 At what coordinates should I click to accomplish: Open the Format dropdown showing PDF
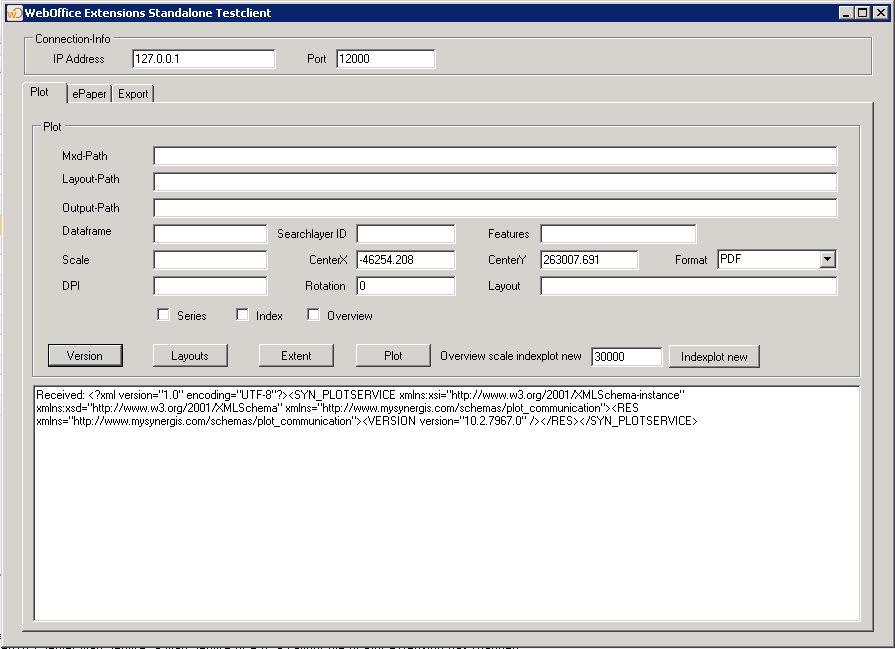point(826,259)
